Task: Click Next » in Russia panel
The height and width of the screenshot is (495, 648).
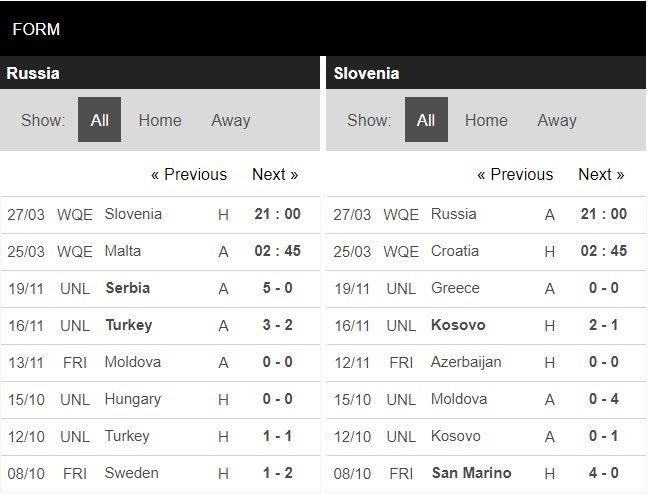Action: (x=275, y=174)
